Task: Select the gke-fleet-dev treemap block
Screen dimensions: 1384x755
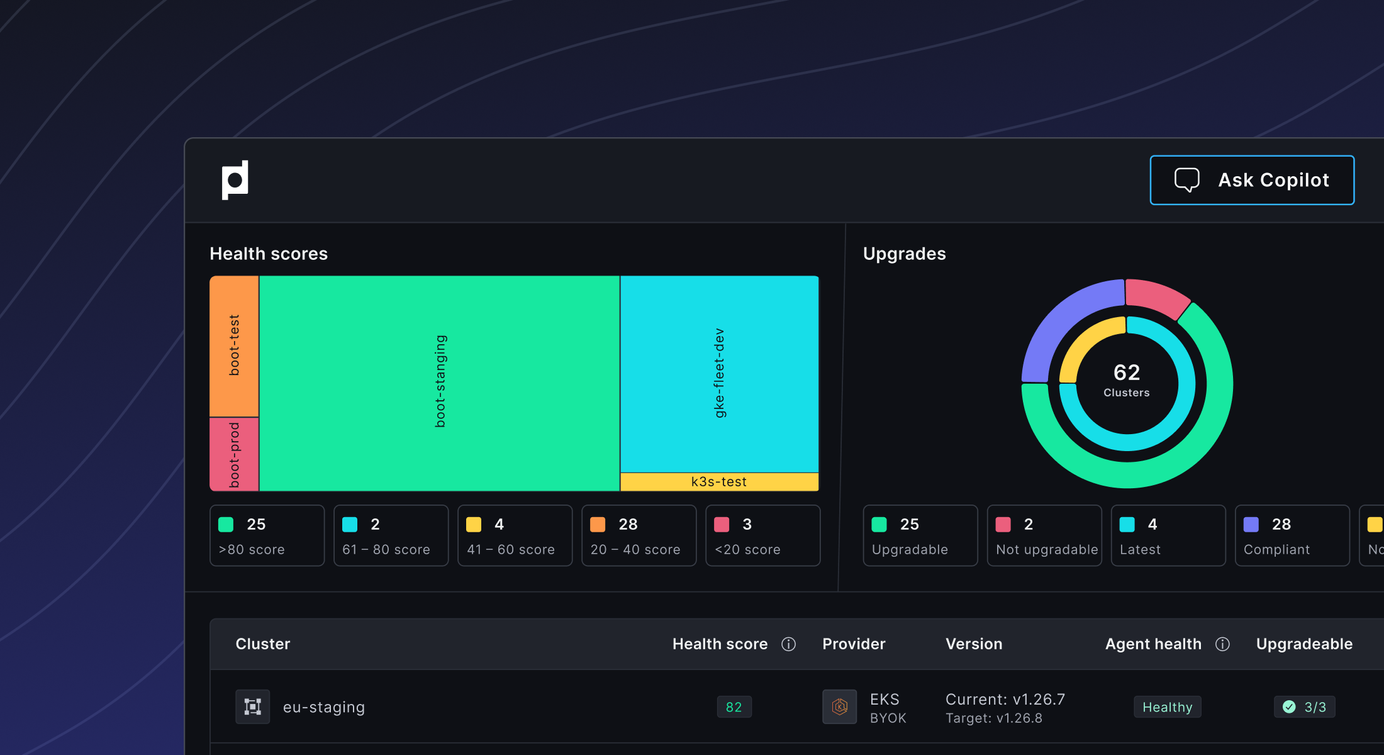Action: point(719,374)
